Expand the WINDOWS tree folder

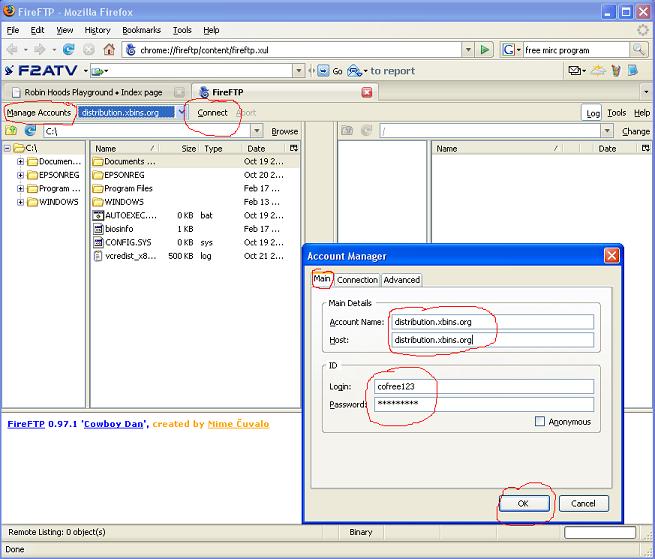20,202
